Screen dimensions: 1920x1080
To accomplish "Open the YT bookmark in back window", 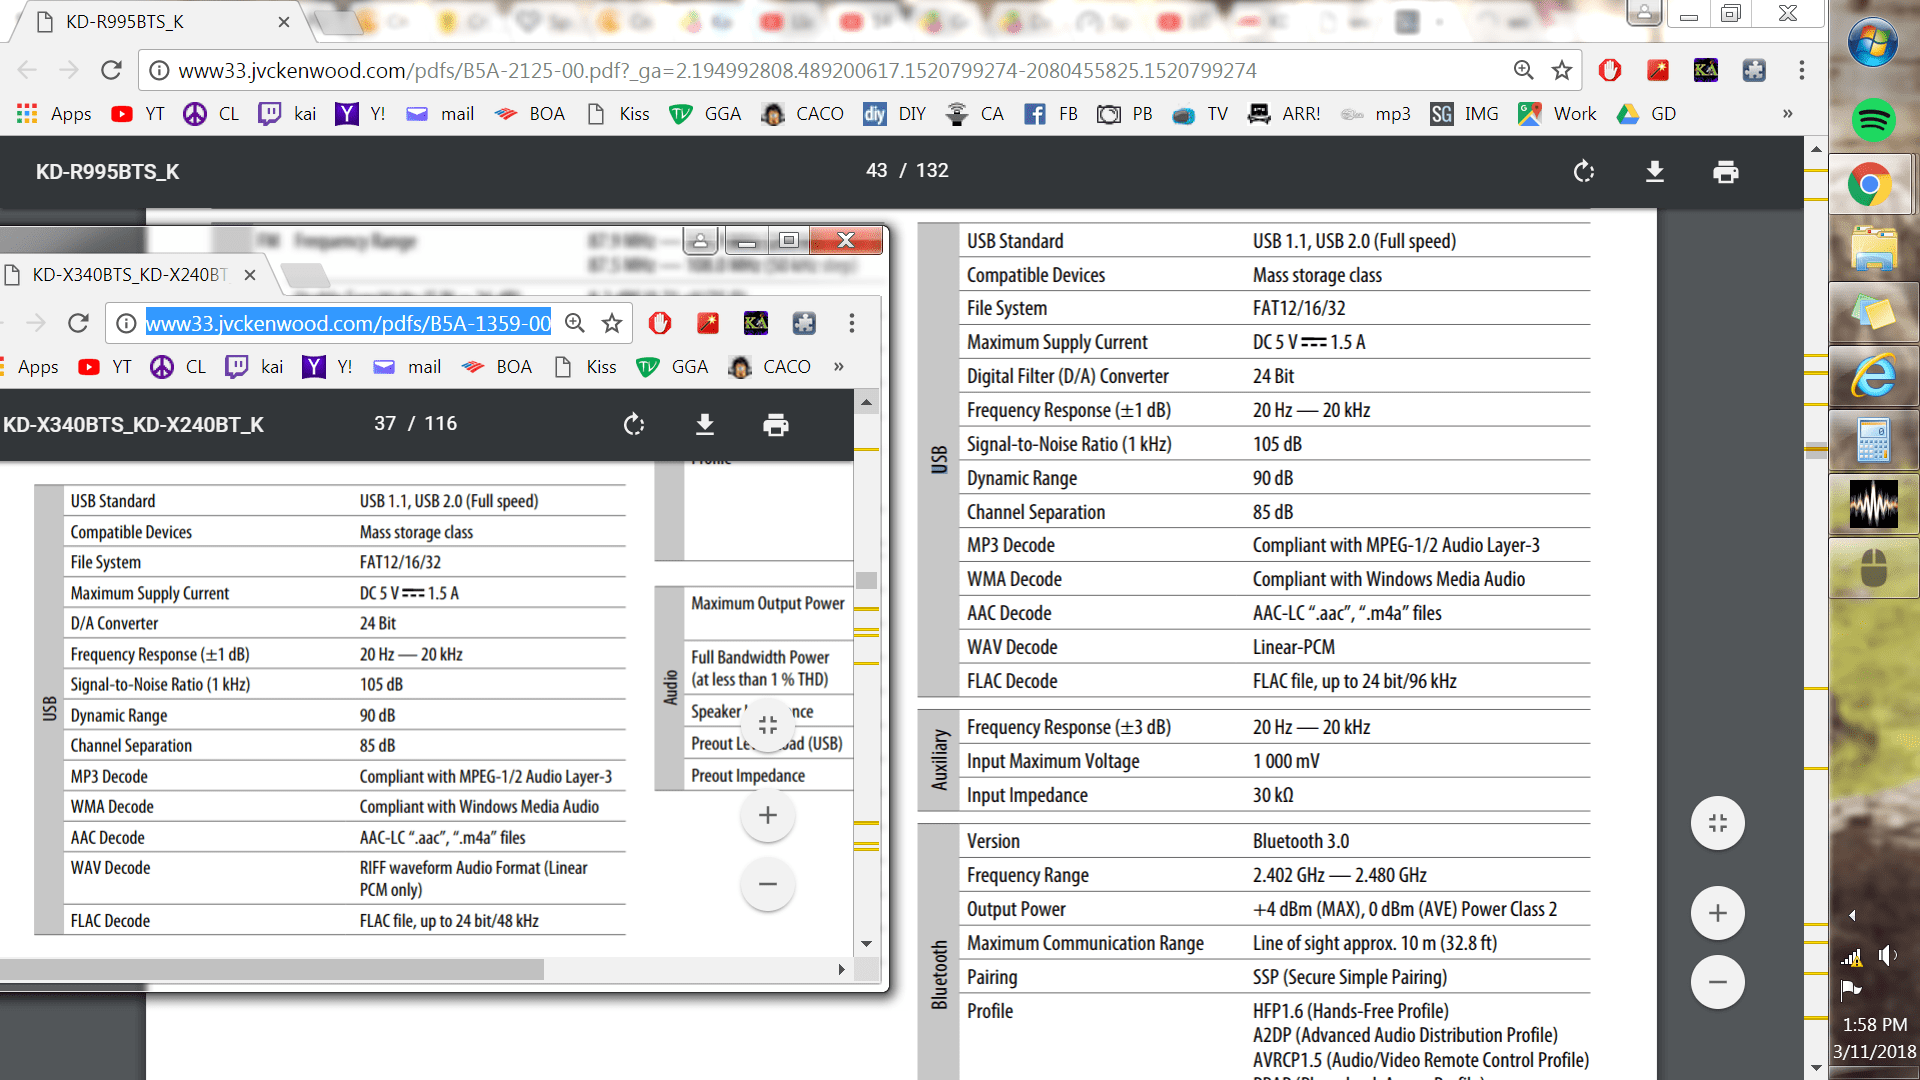I will coord(138,114).
